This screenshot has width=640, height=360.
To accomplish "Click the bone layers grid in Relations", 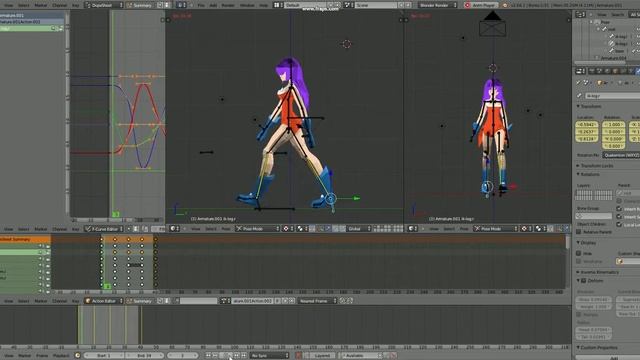I will pyautogui.click(x=593, y=195).
